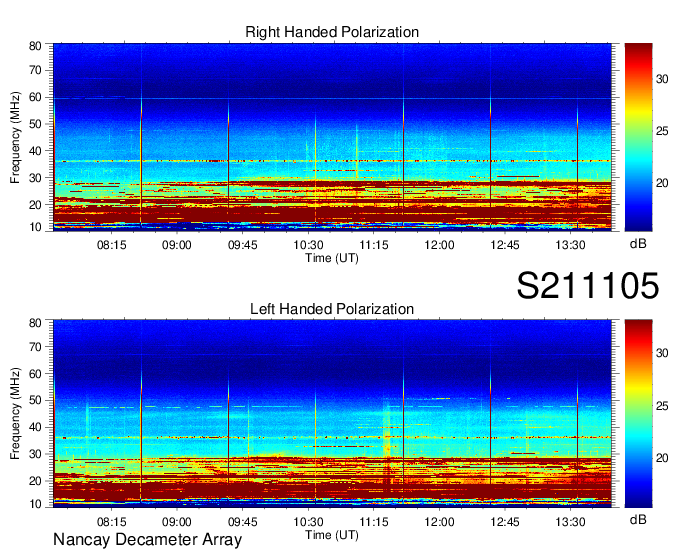Click the Left Handed Polarization title
This screenshot has height=552, width=680.
click(x=332, y=309)
